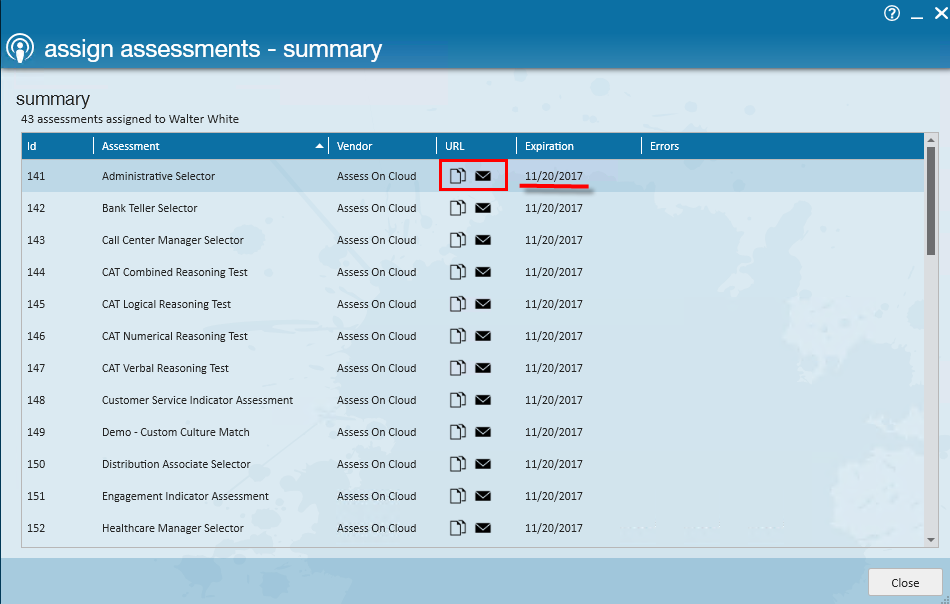Copy URL for CAT Verbal Reasoning Test
Image resolution: width=950 pixels, height=604 pixels.
(457, 368)
